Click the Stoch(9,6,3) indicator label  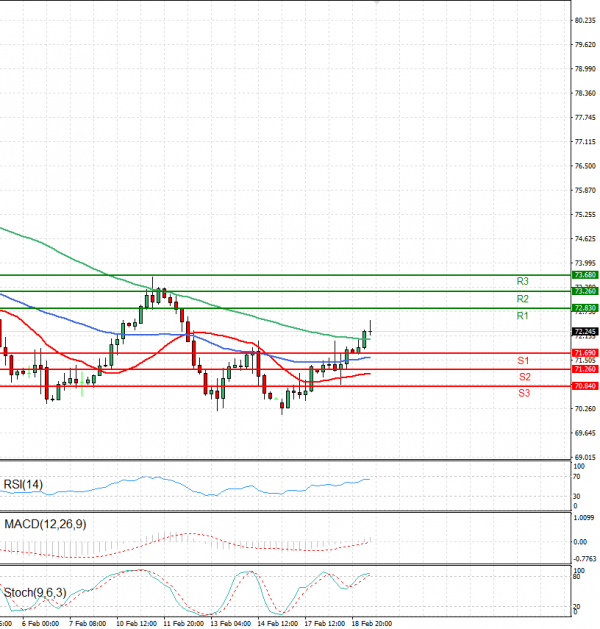pos(35,592)
